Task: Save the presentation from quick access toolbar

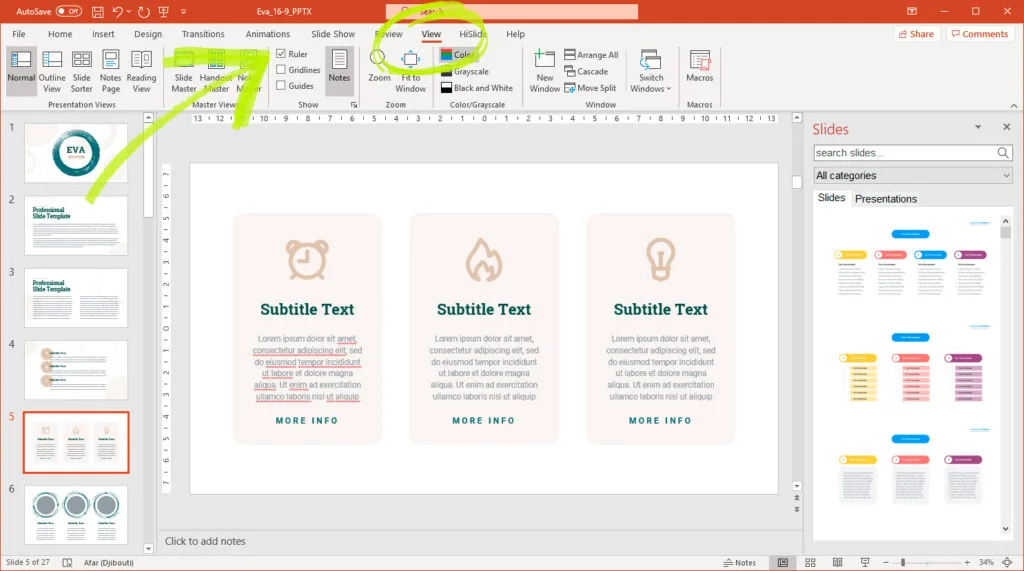Action: click(97, 11)
